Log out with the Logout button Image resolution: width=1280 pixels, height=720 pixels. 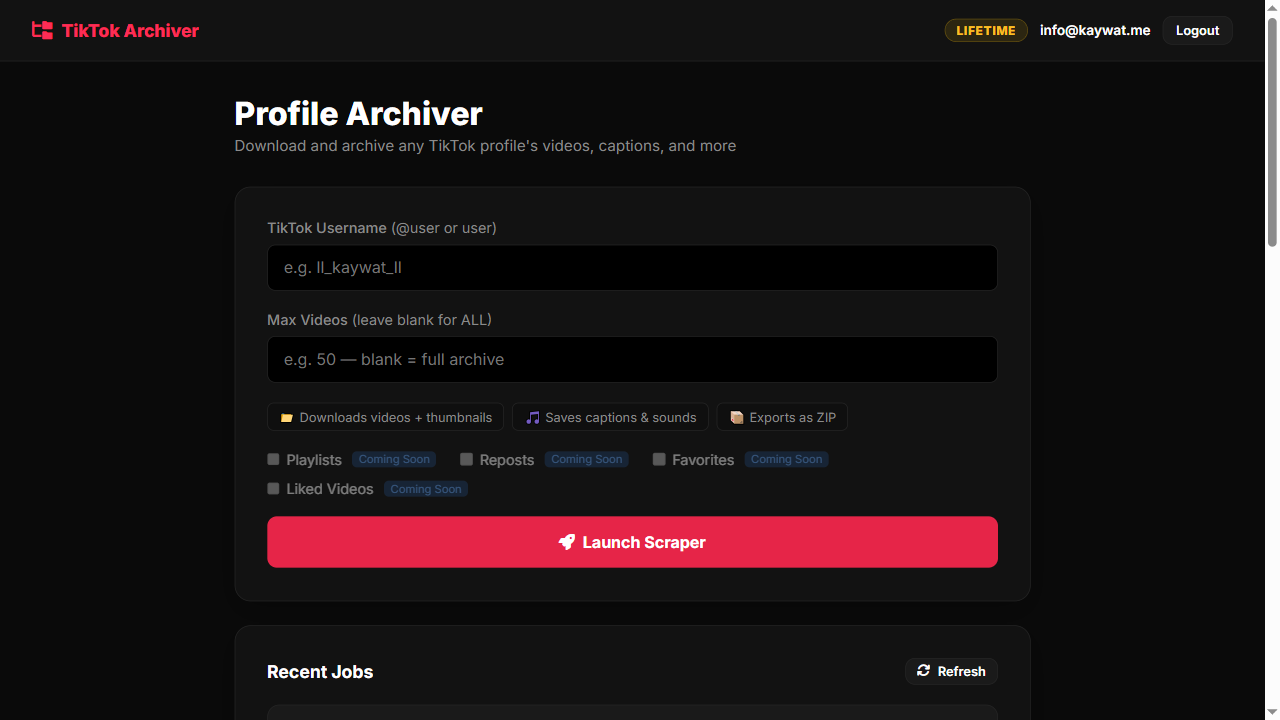coord(1197,30)
